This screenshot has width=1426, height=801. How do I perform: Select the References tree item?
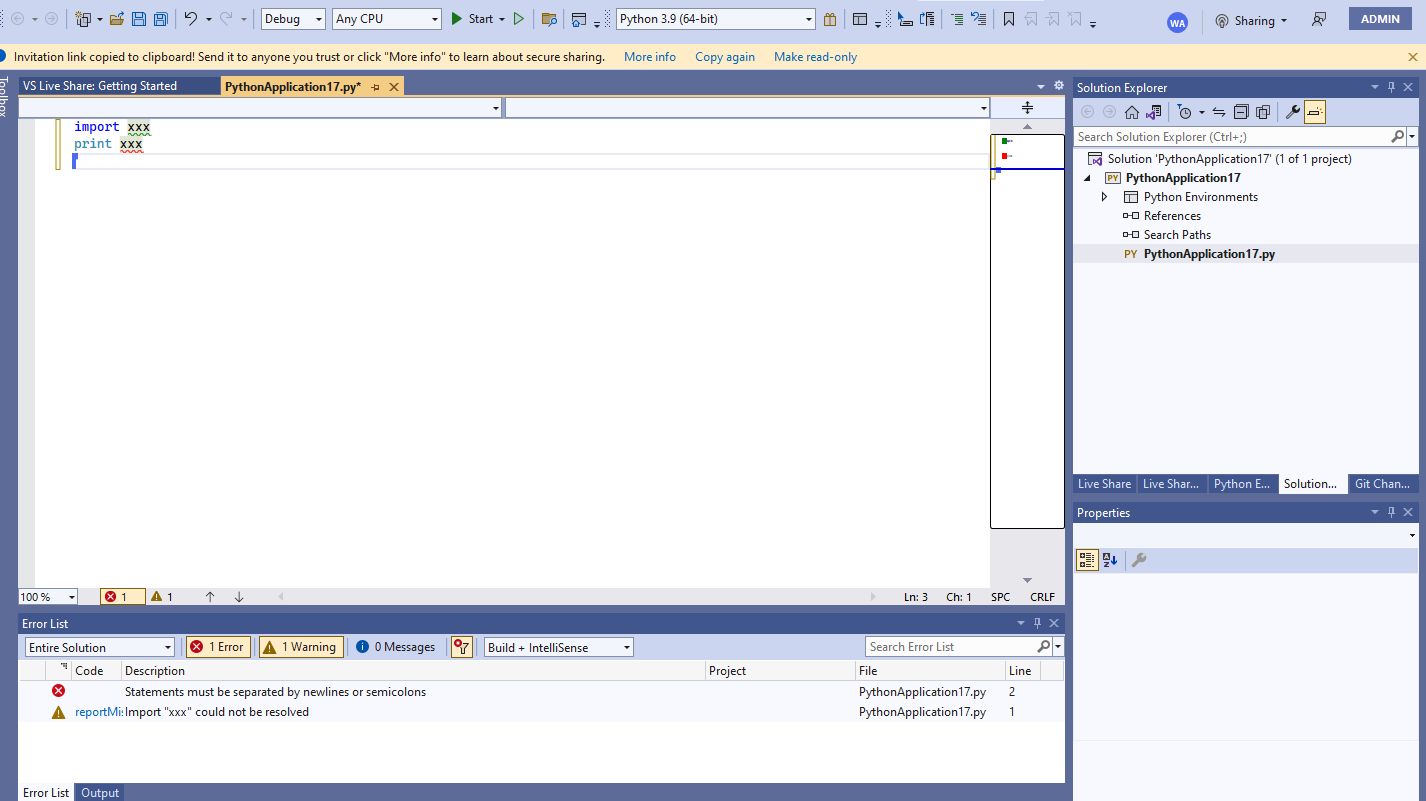click(1172, 216)
